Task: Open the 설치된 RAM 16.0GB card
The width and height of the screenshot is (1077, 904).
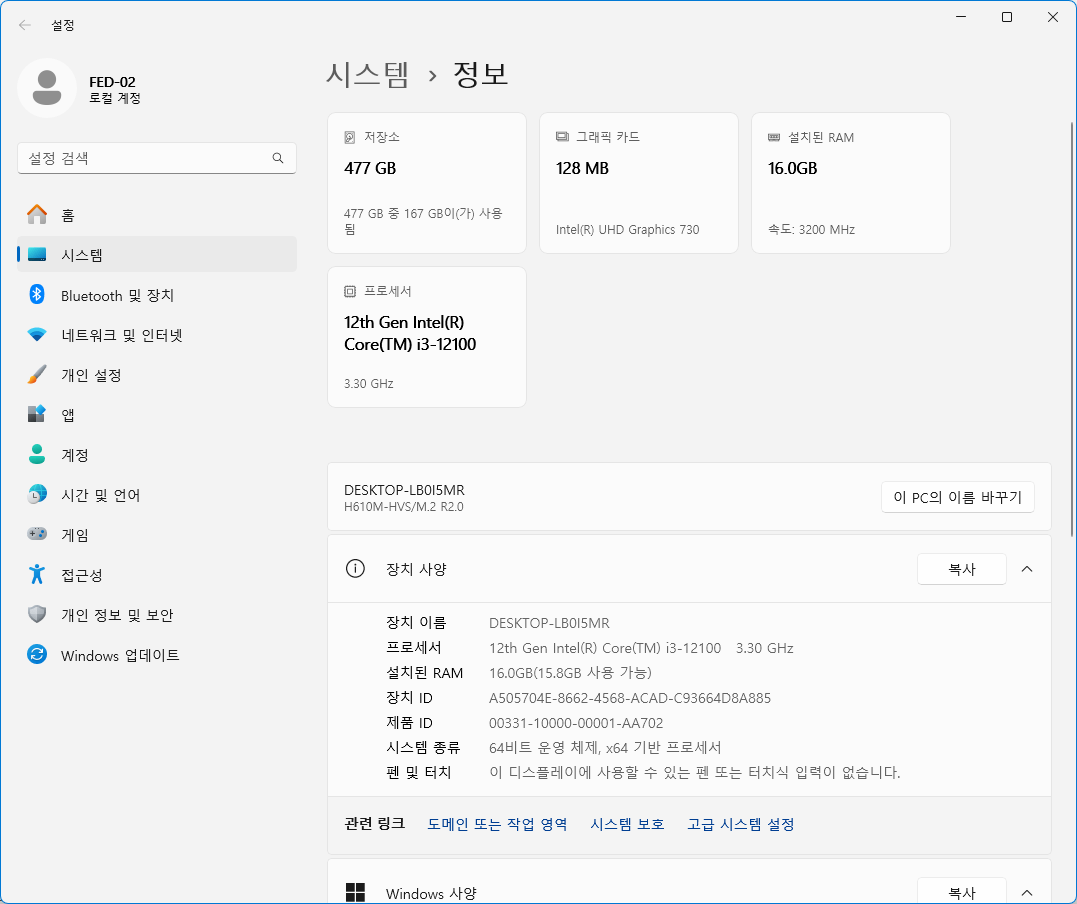Action: click(850, 183)
